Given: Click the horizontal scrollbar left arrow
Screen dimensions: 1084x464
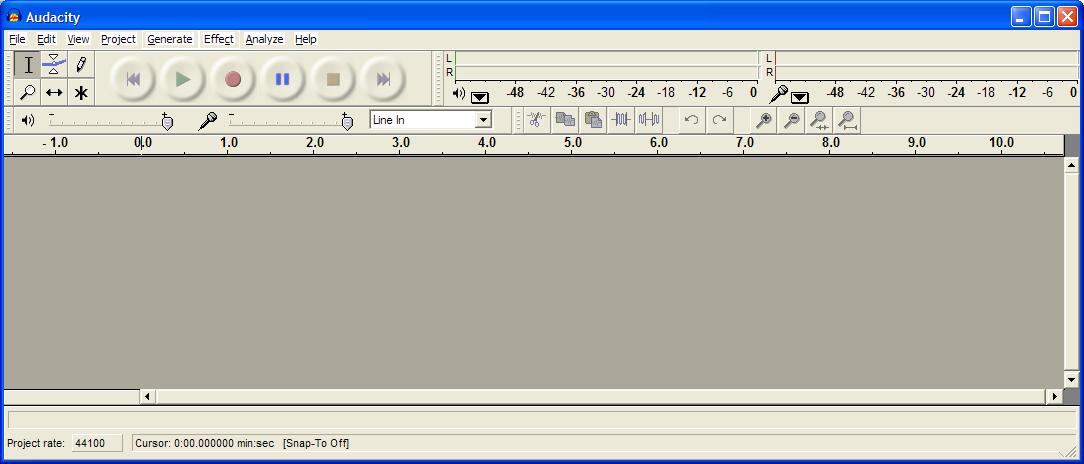Looking at the screenshot, I should tap(147, 396).
